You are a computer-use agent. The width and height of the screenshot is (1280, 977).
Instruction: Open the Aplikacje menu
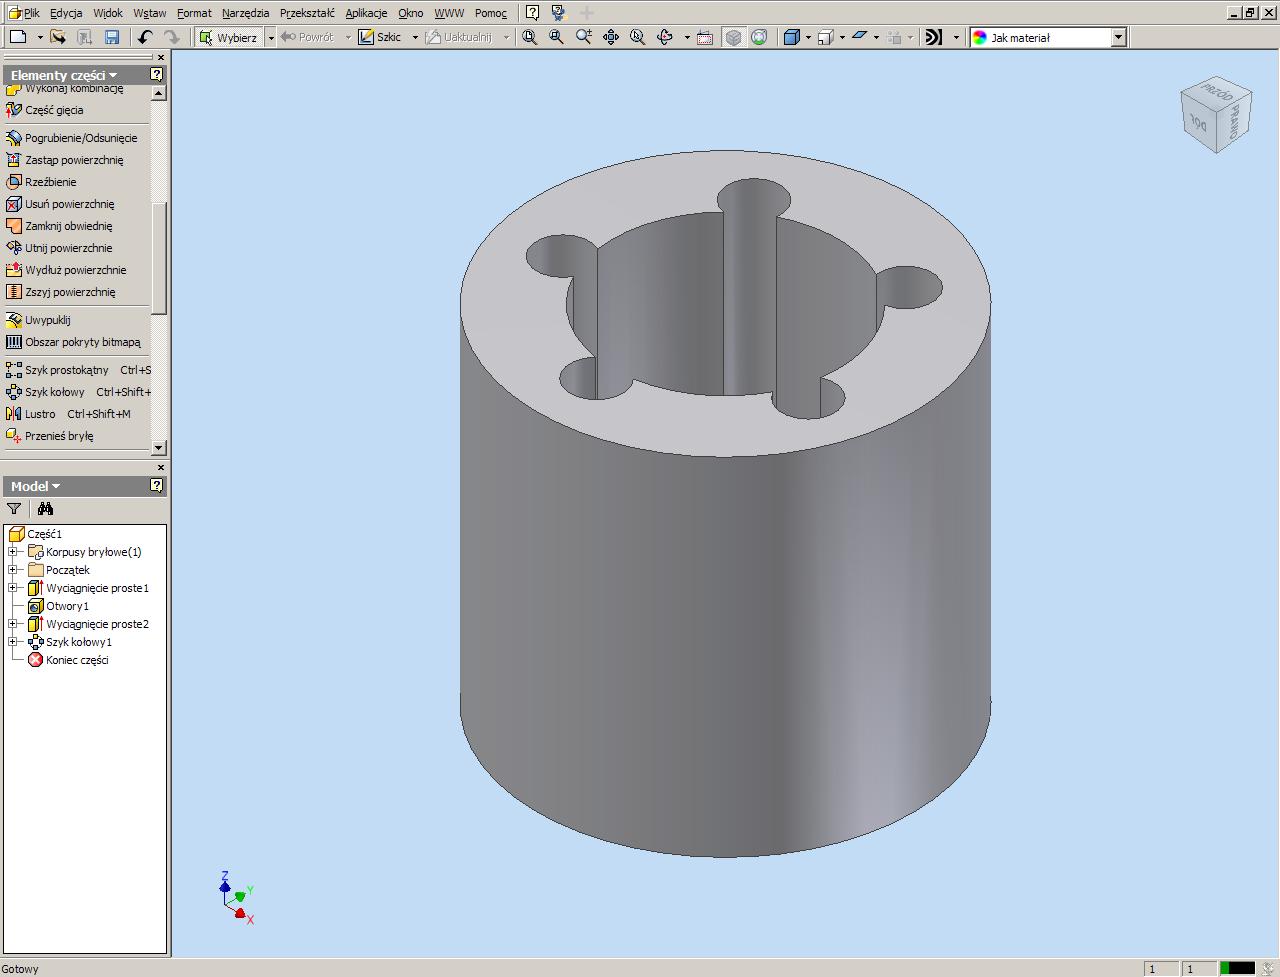coord(366,13)
